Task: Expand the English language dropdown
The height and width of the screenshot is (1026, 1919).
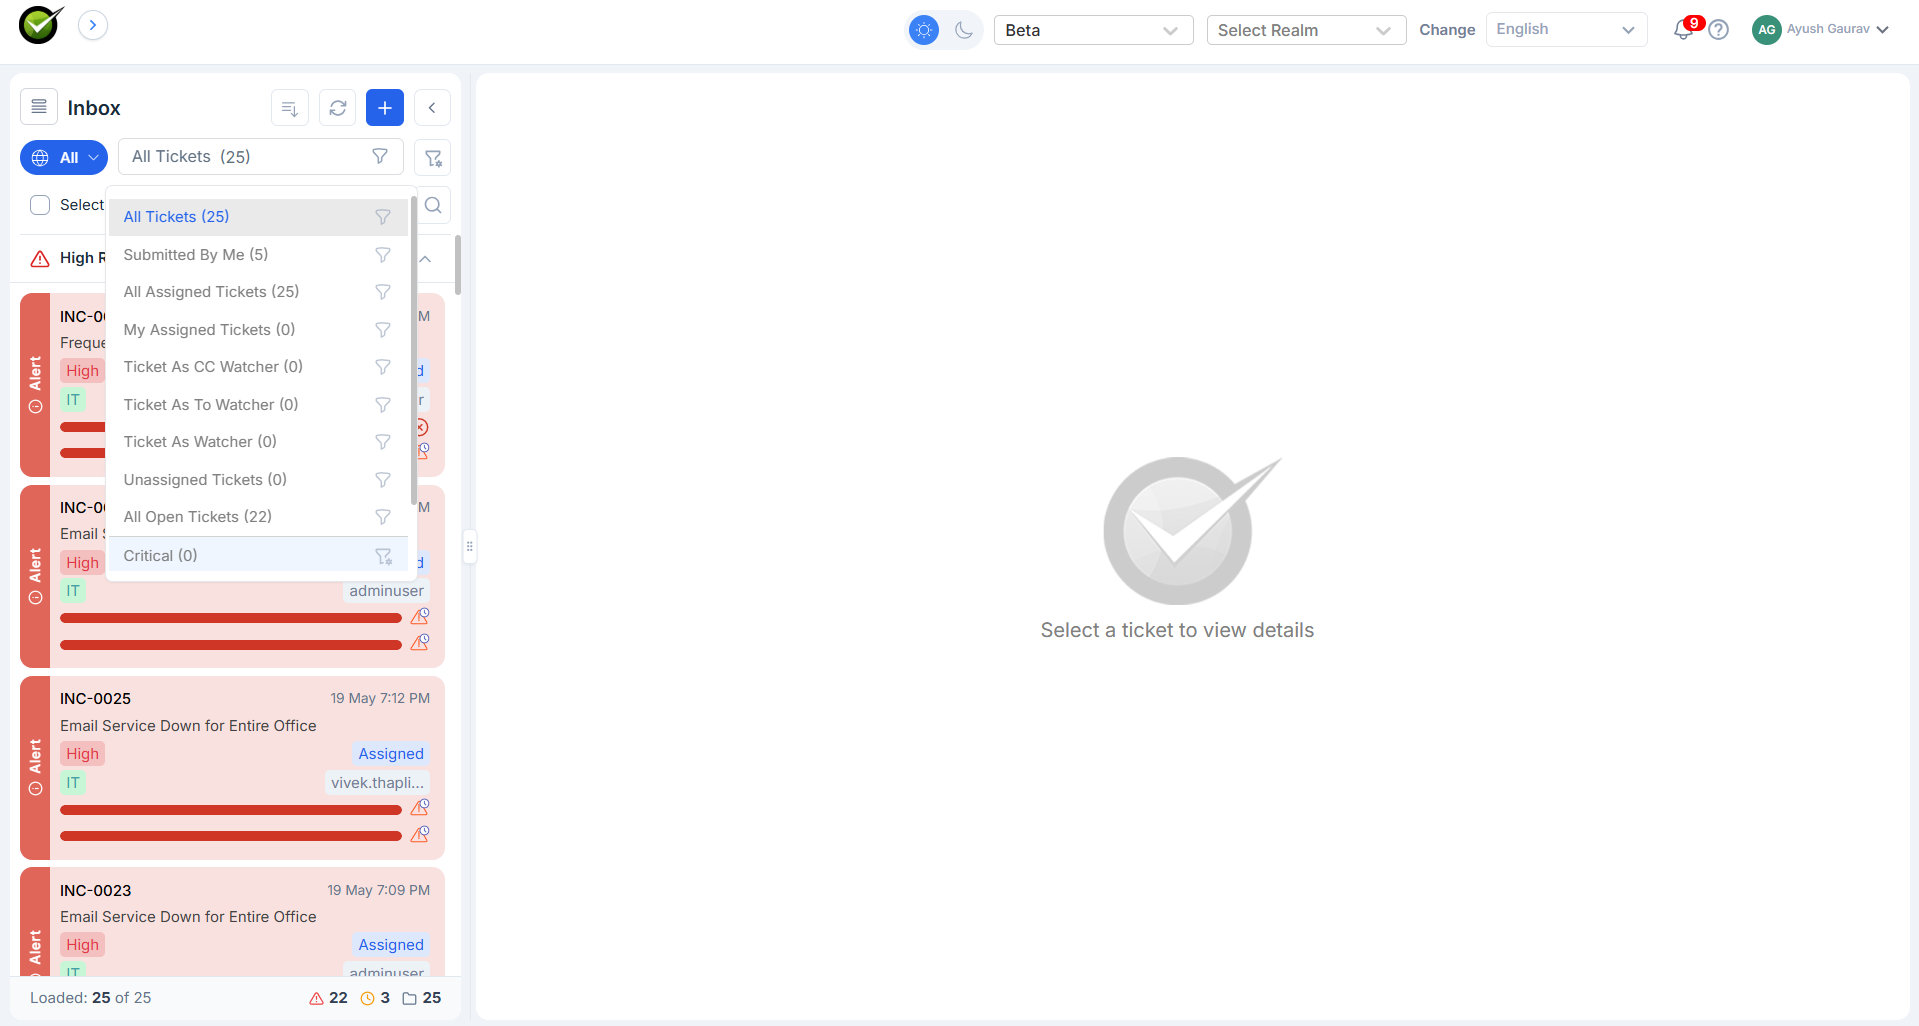Action: [1567, 30]
